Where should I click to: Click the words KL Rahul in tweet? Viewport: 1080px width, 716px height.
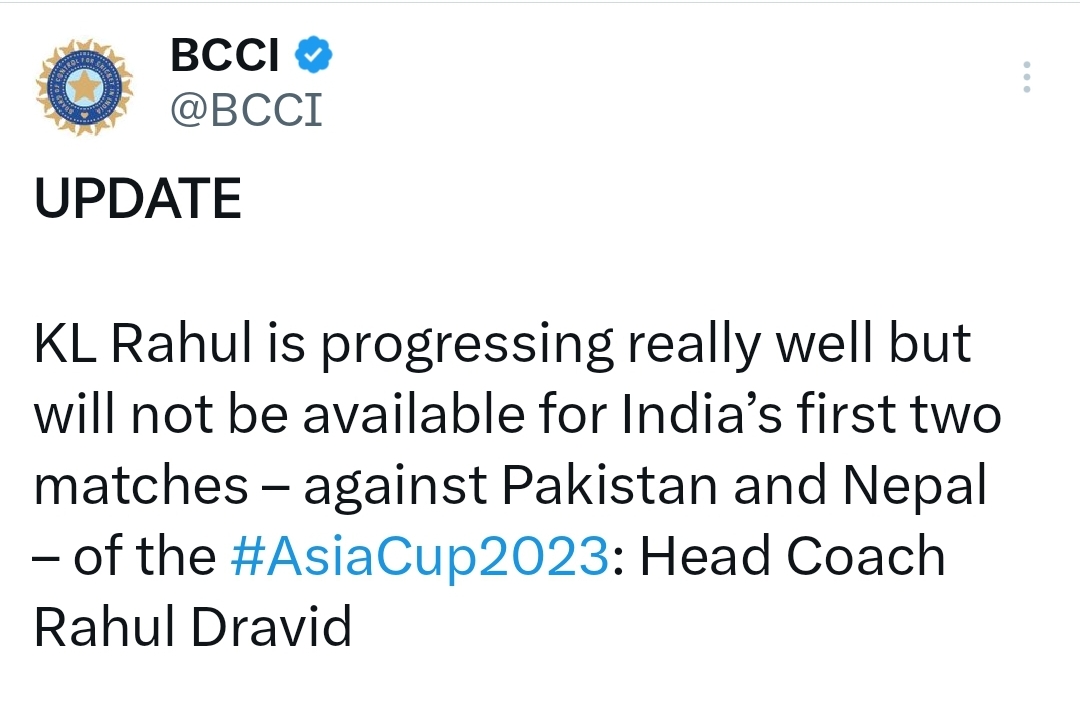pyautogui.click(x=143, y=343)
